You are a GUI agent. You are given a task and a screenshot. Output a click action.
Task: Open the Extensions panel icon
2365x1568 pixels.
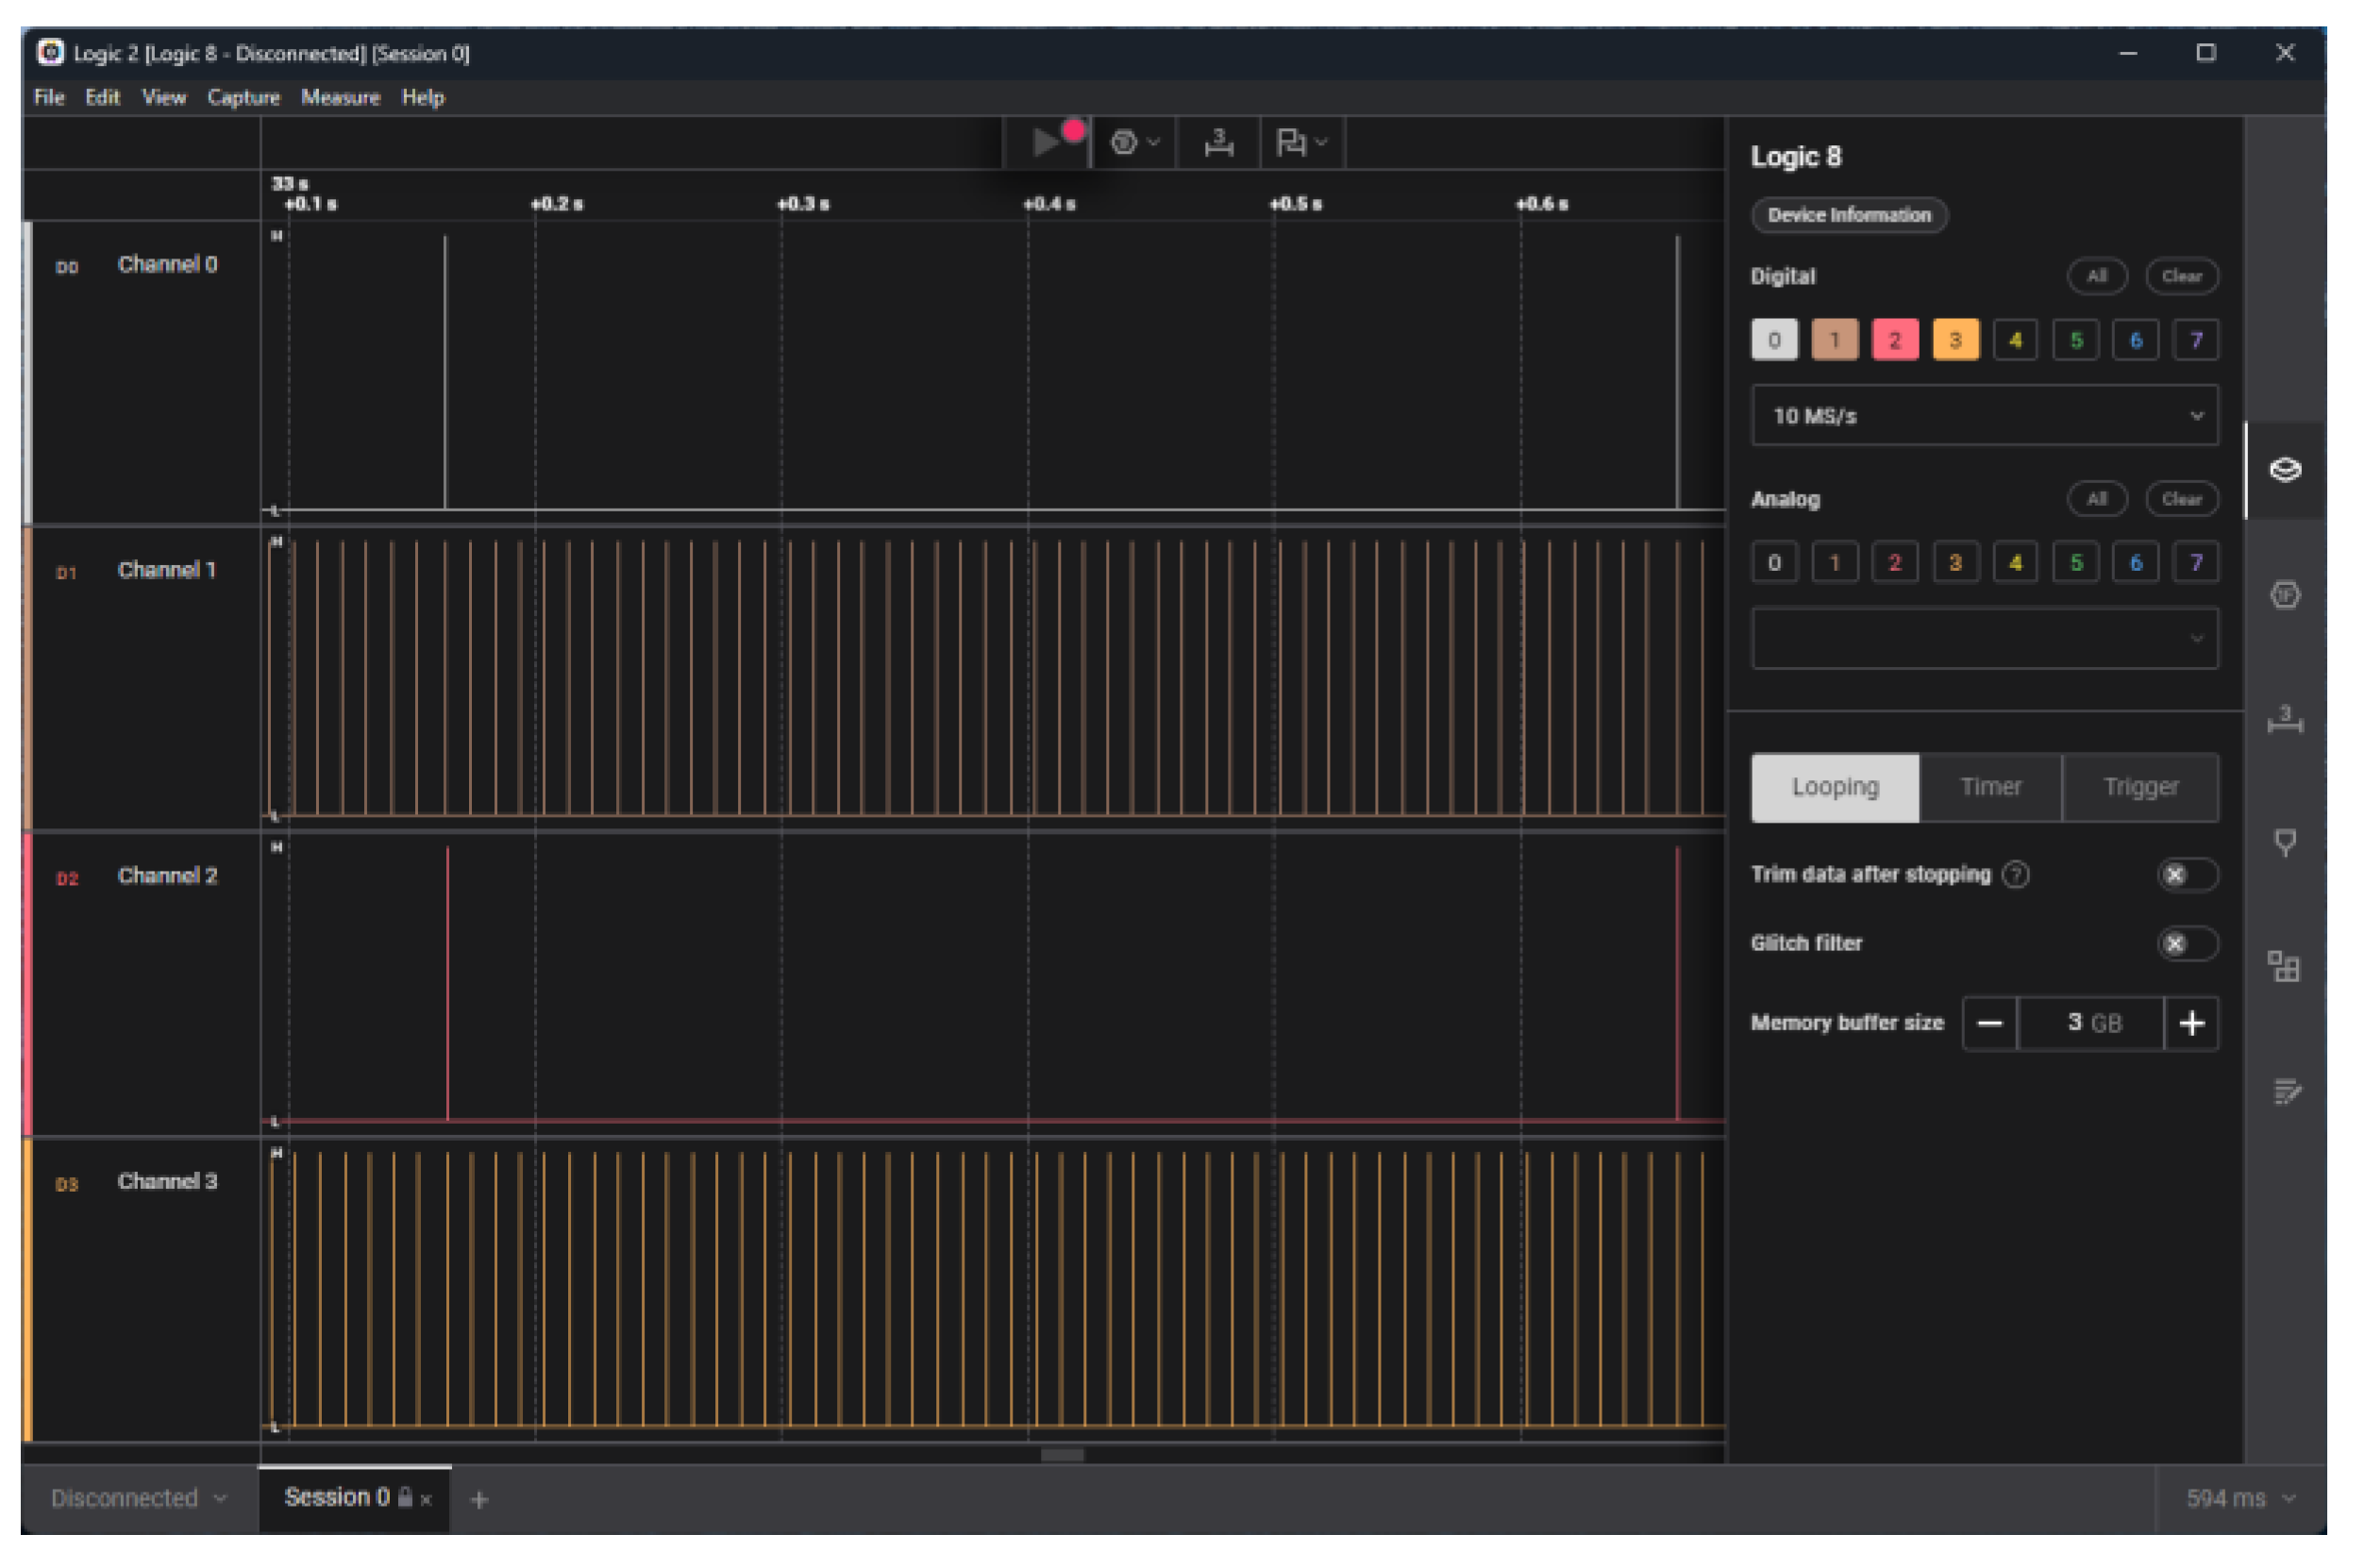[2284, 967]
